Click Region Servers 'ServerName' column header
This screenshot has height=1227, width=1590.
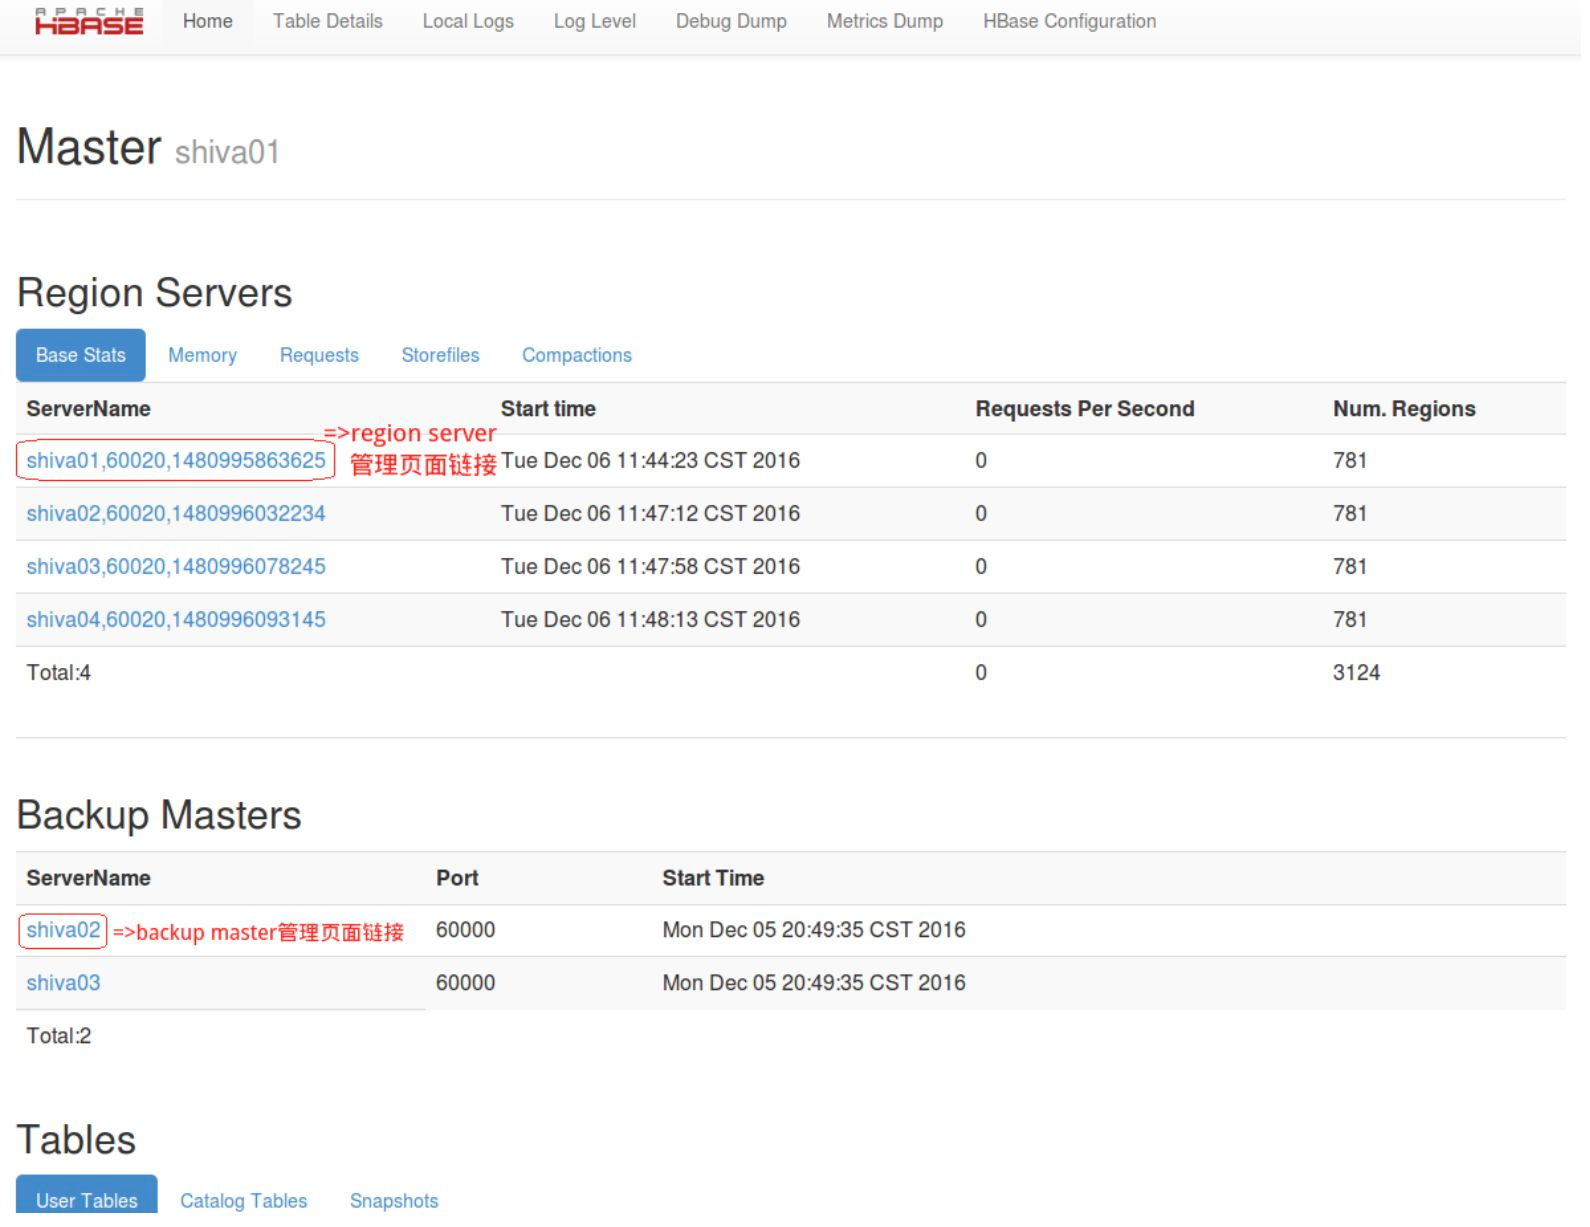point(88,408)
